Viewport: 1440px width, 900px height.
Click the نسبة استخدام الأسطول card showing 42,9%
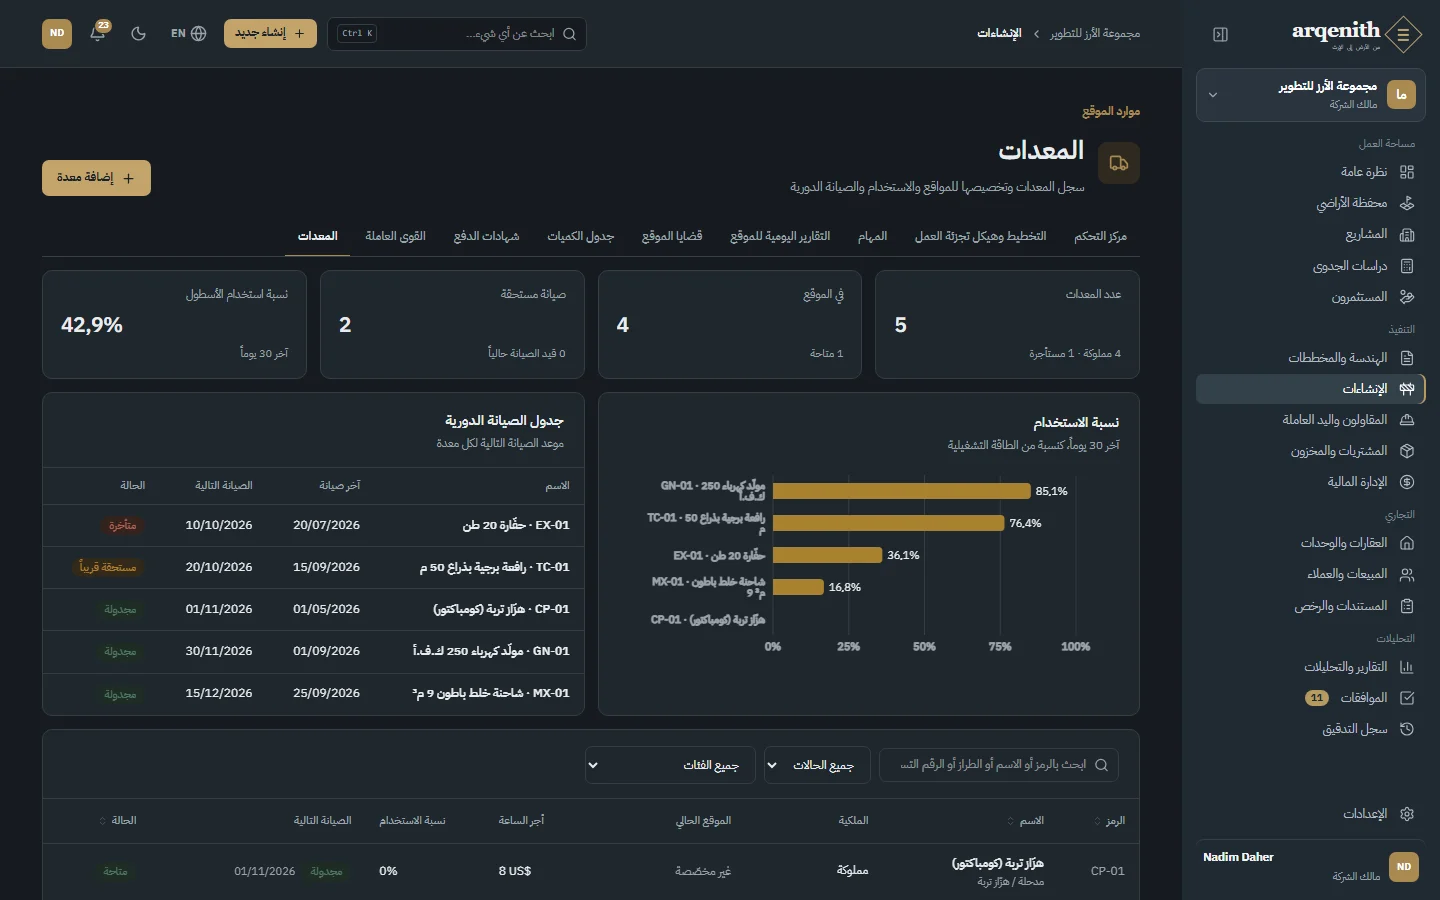click(174, 324)
